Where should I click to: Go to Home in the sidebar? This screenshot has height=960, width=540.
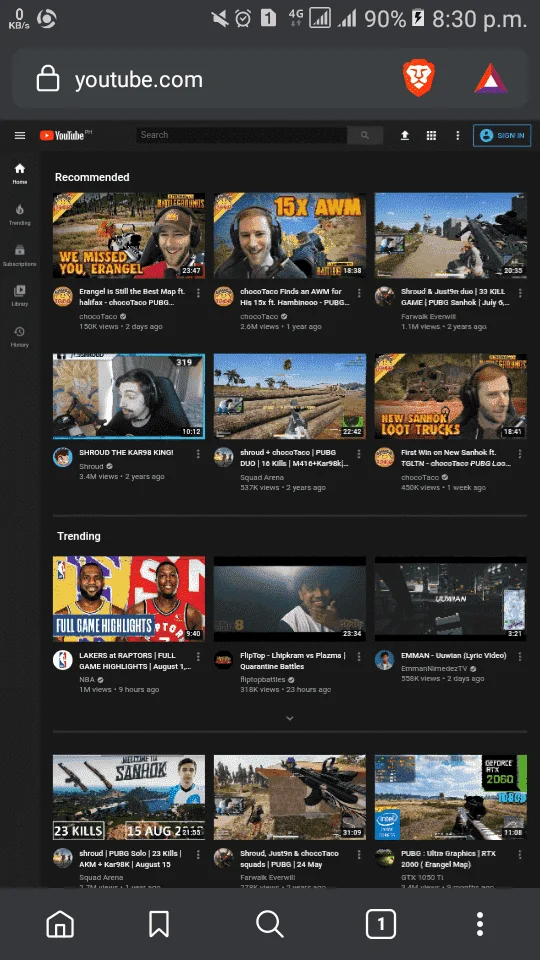20,173
